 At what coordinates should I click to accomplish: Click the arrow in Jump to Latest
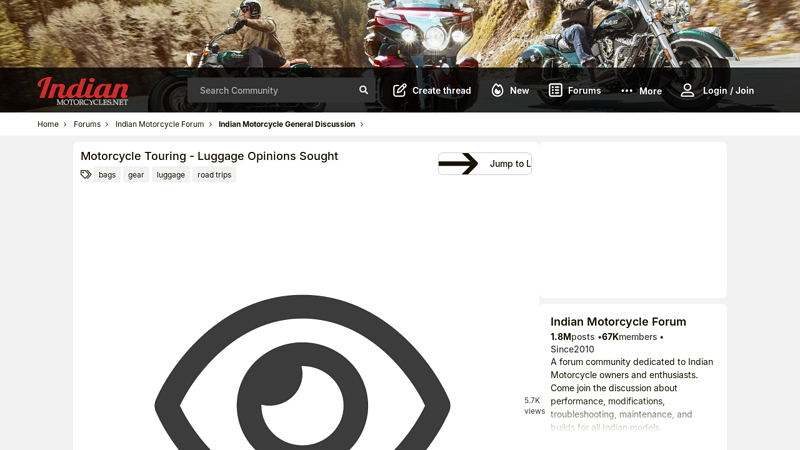(458, 164)
